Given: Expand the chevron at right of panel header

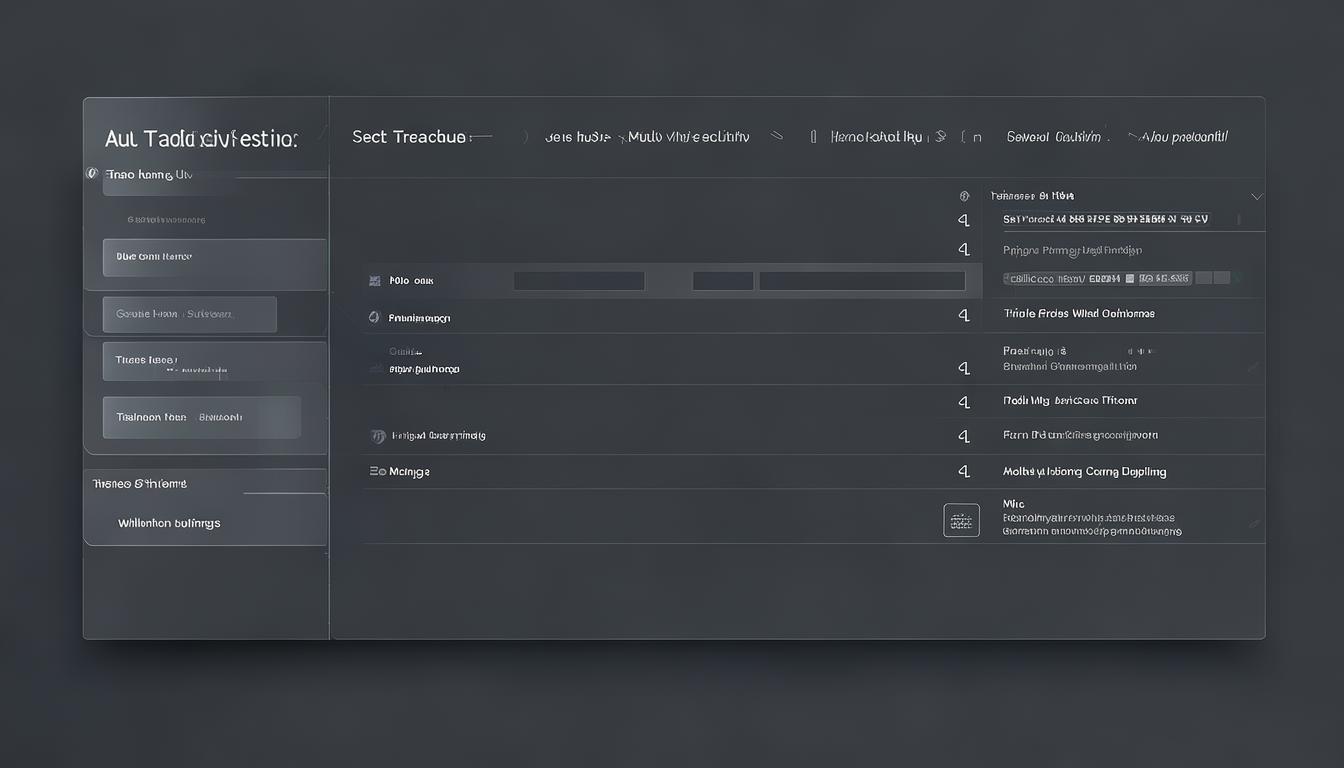Looking at the screenshot, I should (1257, 196).
